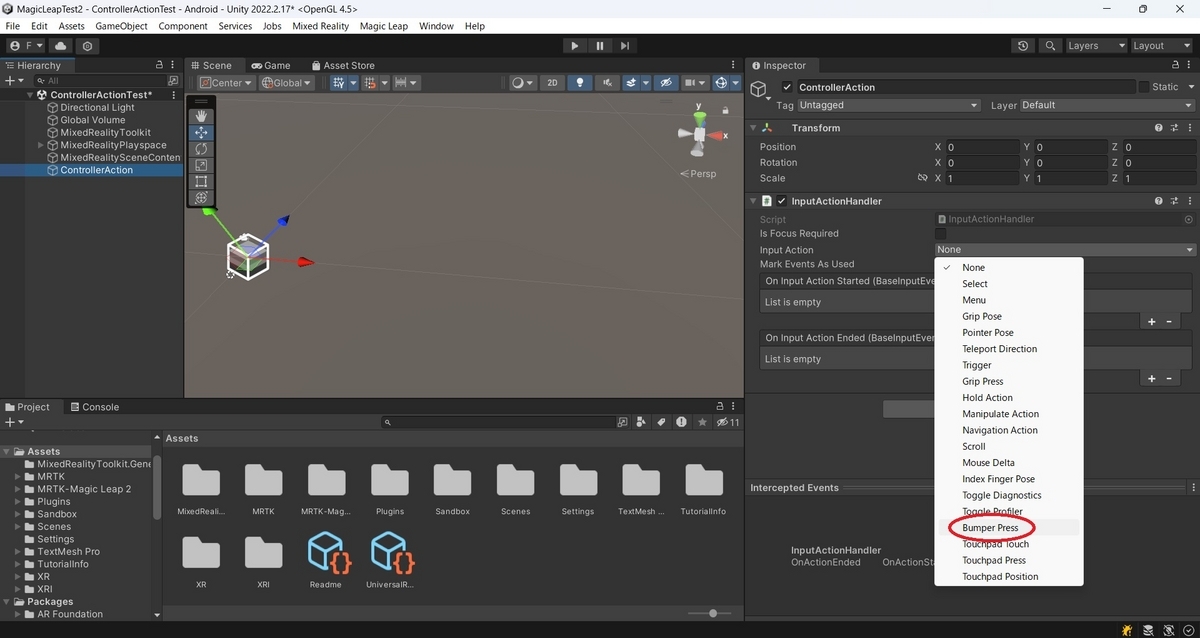The width and height of the screenshot is (1200, 638).
Task: Open Transform component presets
Action: pos(1173,128)
